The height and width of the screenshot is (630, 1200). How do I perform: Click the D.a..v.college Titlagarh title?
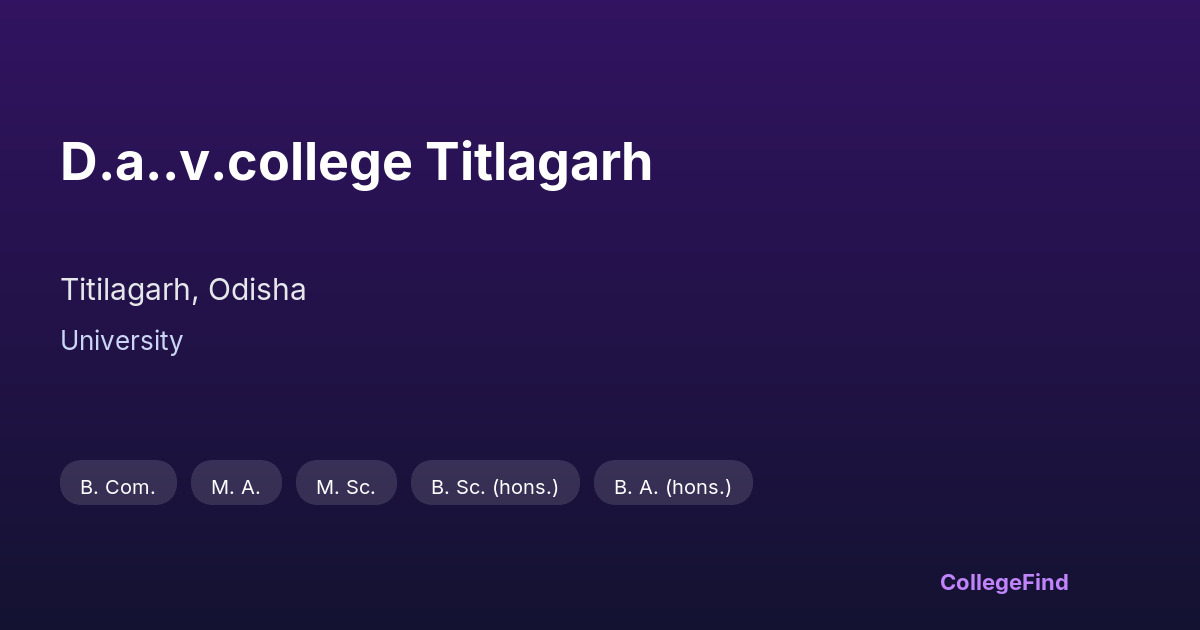[356, 162]
